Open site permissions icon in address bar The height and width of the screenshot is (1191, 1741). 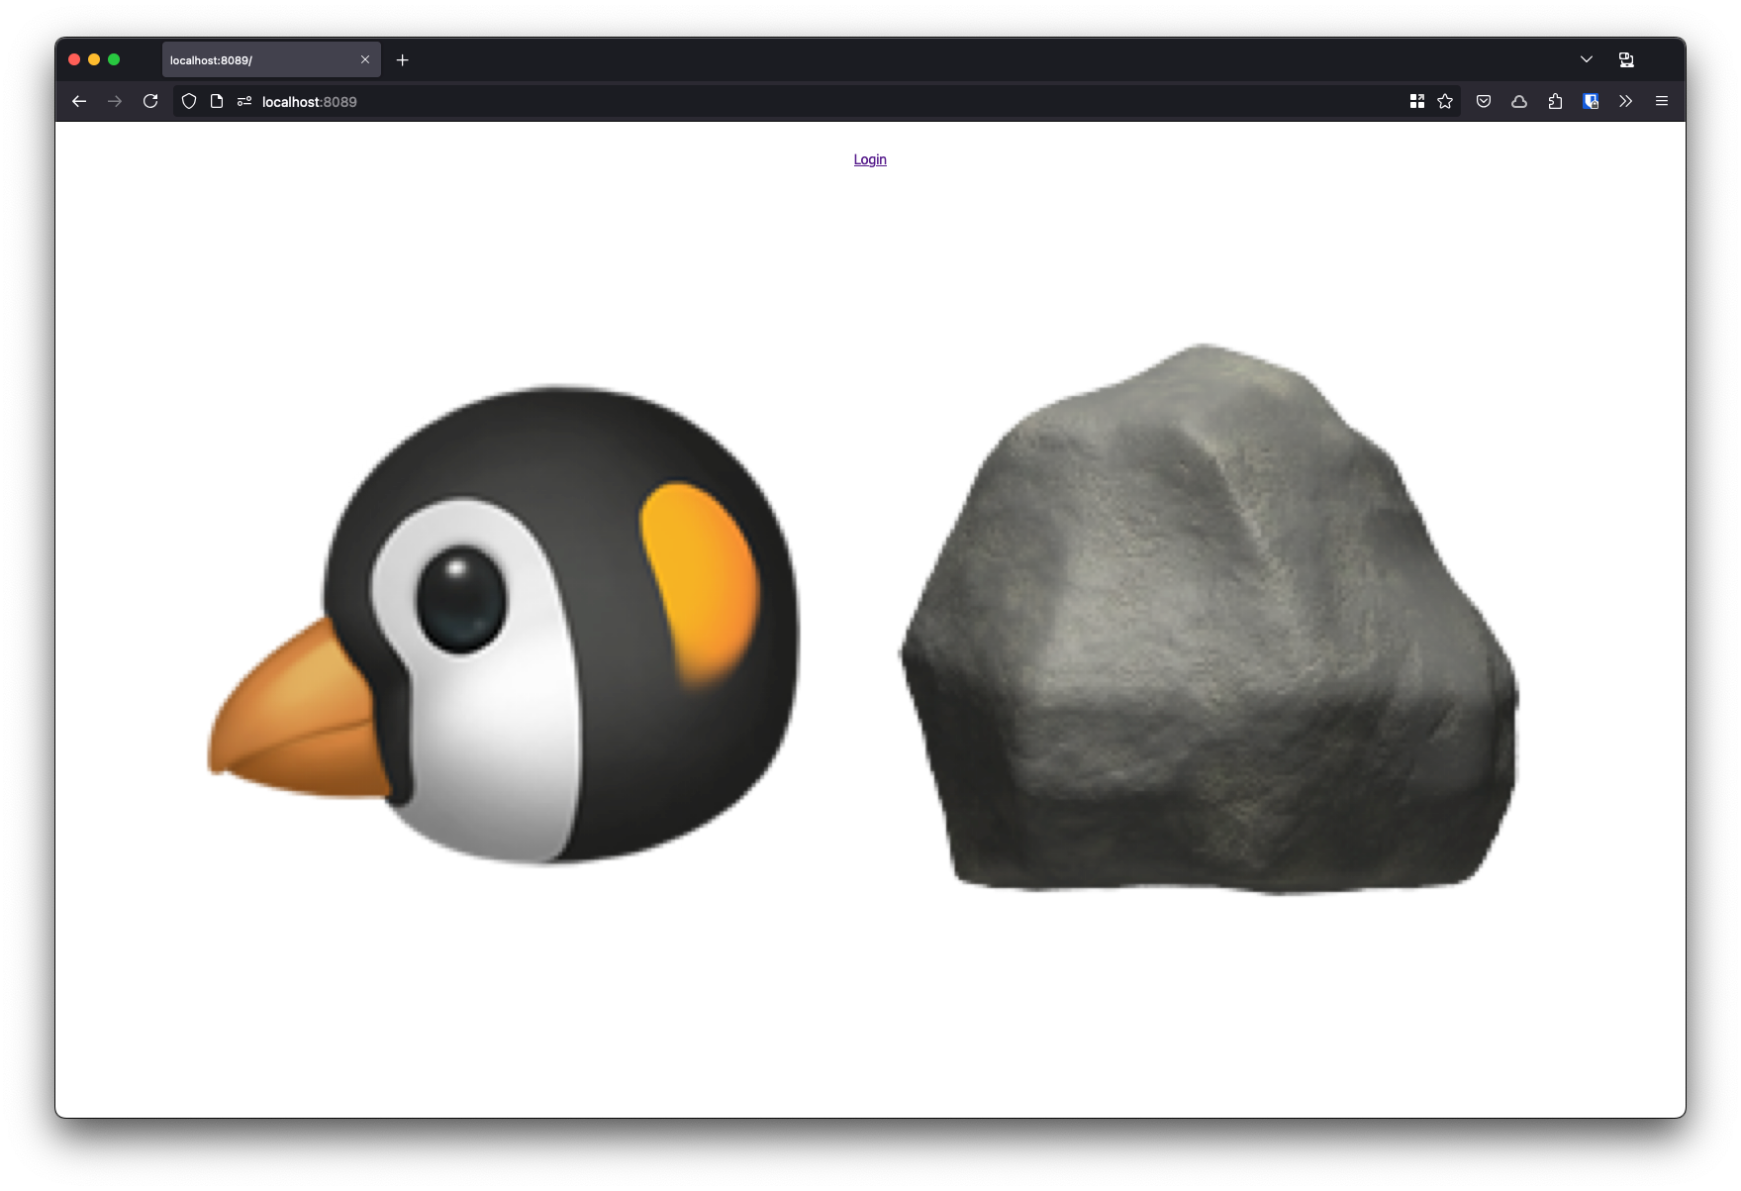click(244, 101)
